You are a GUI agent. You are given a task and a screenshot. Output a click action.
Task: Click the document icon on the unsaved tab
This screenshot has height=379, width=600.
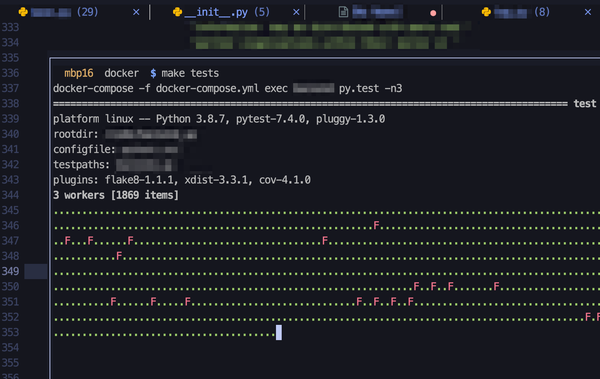[343, 12]
